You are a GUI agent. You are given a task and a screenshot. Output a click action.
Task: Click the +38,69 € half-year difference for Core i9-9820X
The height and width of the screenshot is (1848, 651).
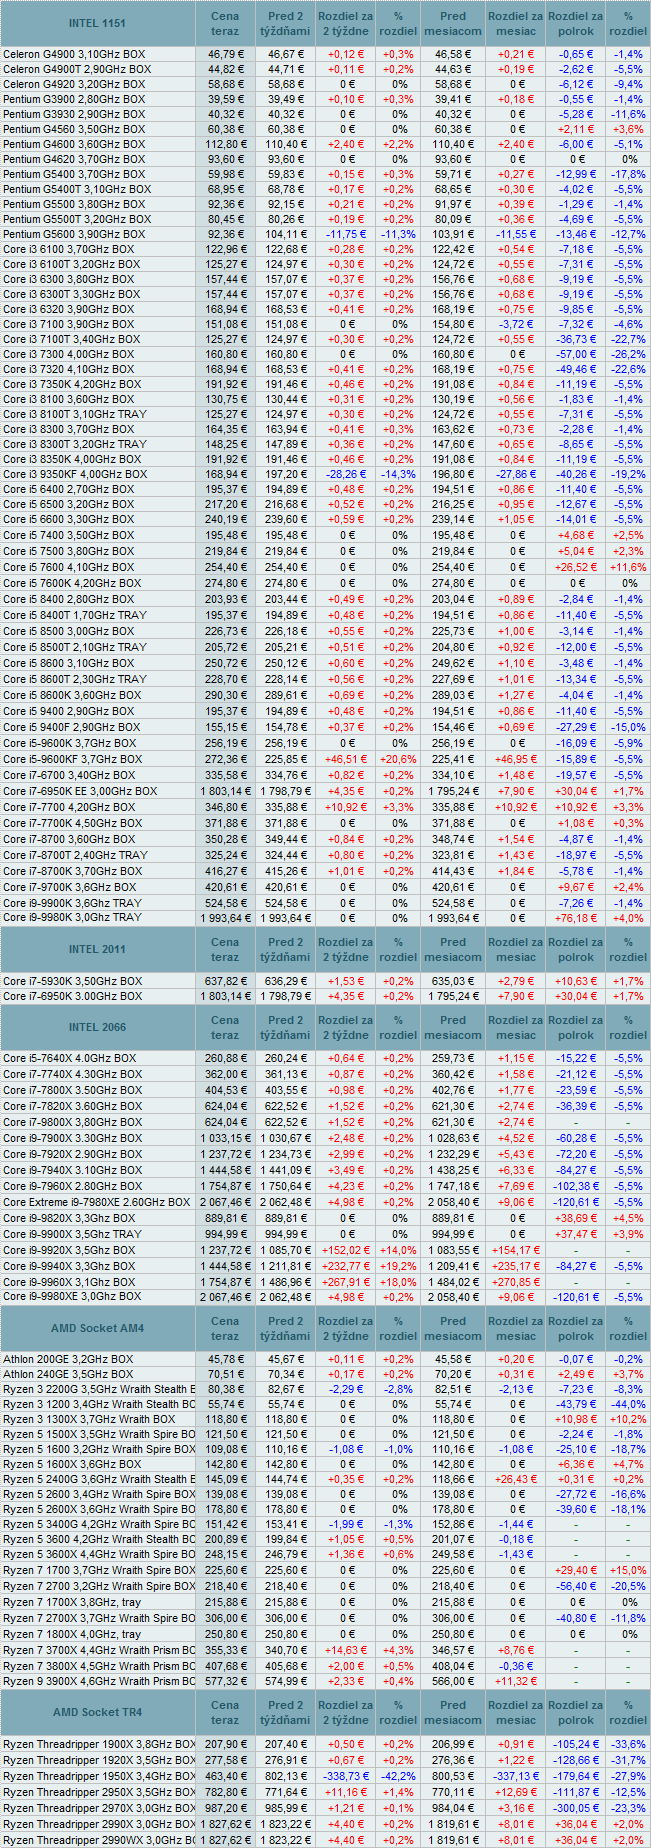pos(576,1218)
